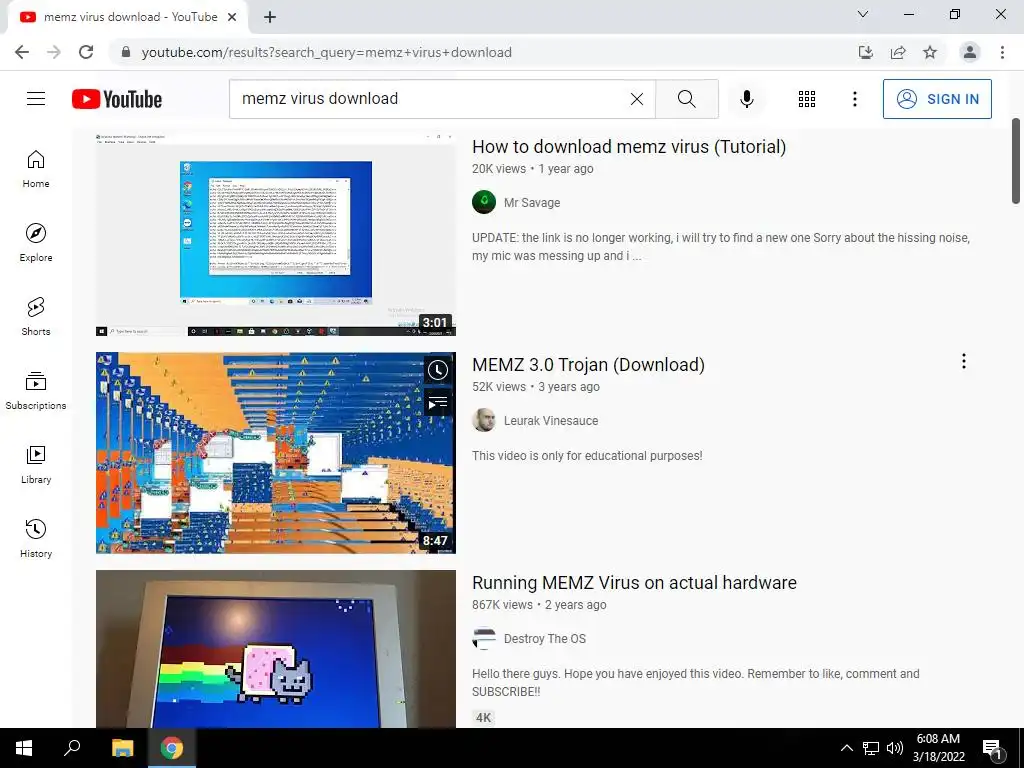This screenshot has height=768, width=1024.
Task: Visit Leurak Vinesauce channel name
Action: point(551,421)
